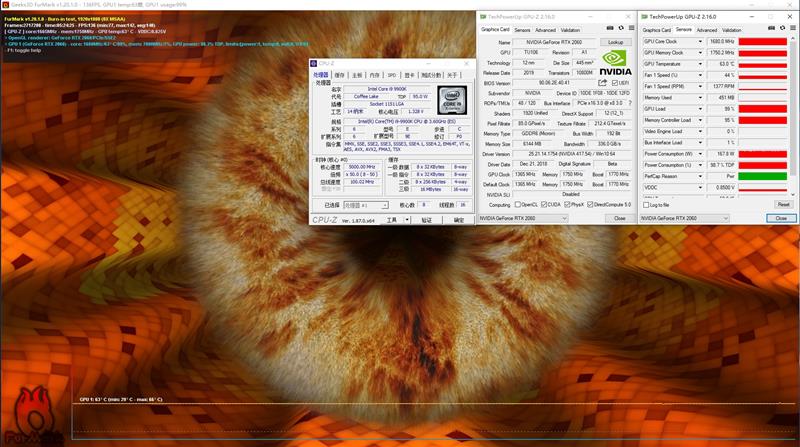Open Validation tab in GPU-Z Sensors window
The width and height of the screenshot is (800, 447).
pyautogui.click(x=731, y=30)
